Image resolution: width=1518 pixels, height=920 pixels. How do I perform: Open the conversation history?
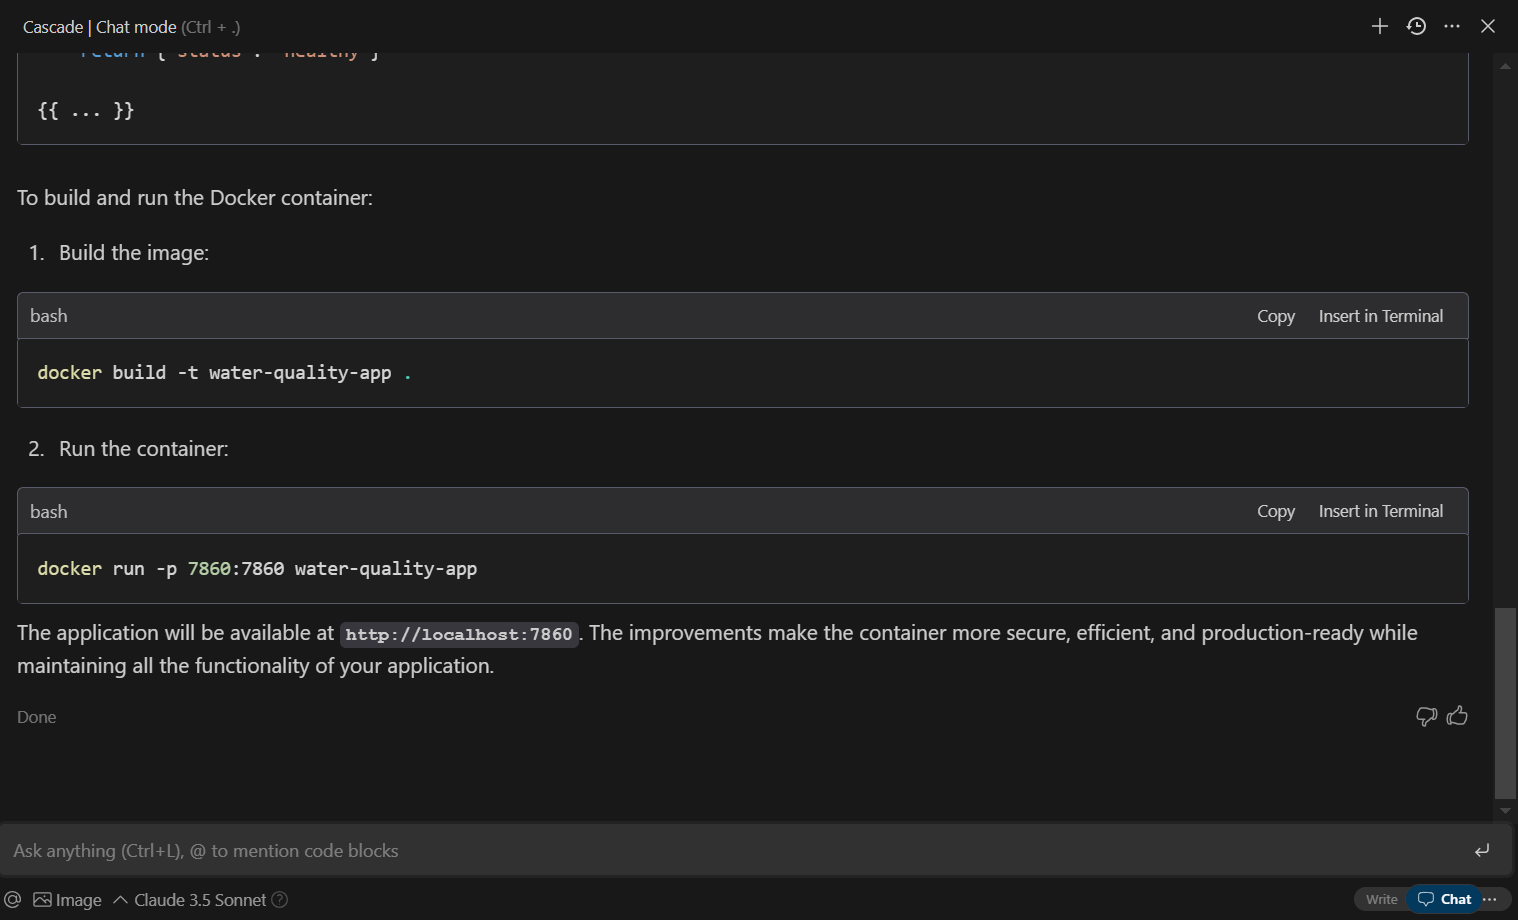(1416, 26)
